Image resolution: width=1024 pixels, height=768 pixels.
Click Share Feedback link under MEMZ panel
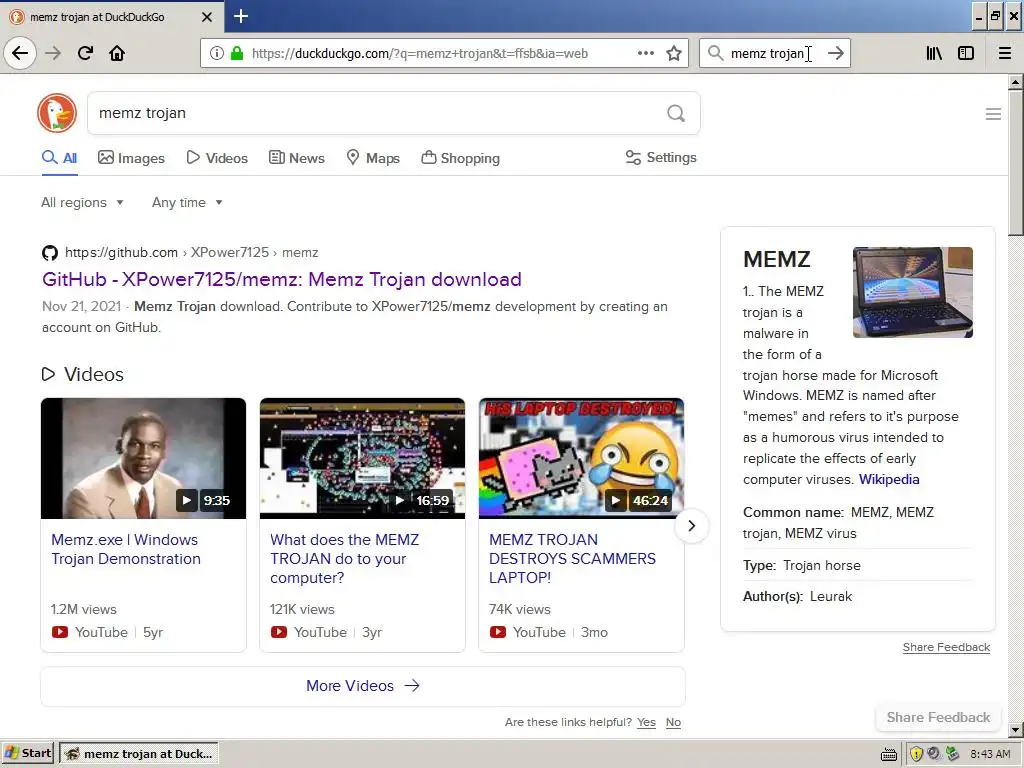coord(946,647)
